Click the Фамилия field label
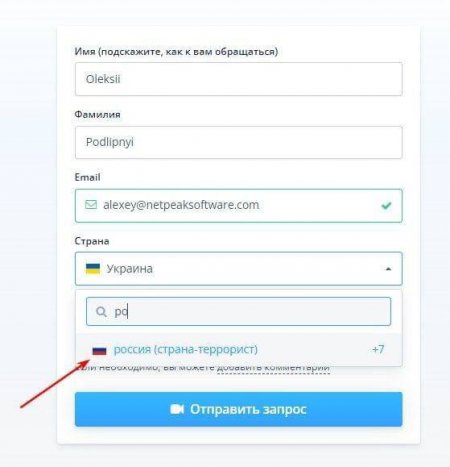 pos(97,114)
